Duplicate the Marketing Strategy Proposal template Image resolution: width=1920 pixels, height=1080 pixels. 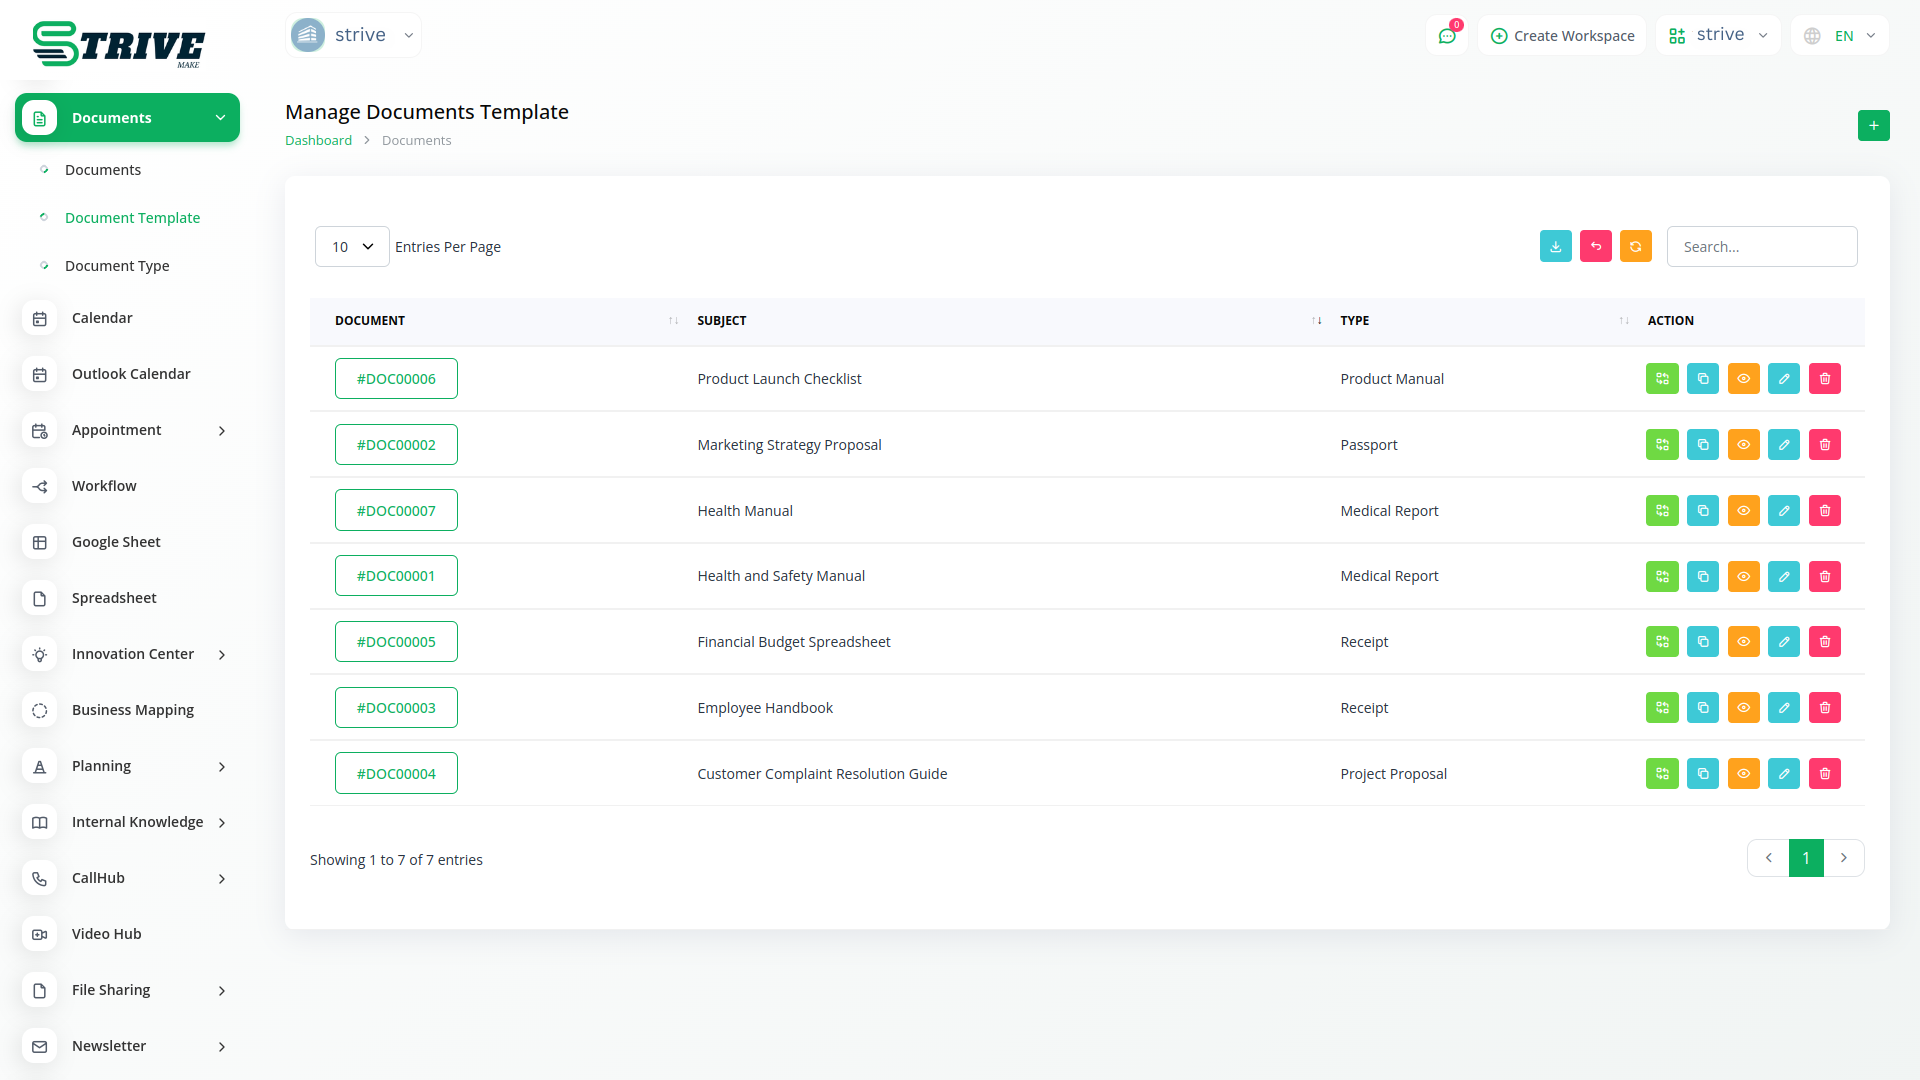(x=1702, y=445)
